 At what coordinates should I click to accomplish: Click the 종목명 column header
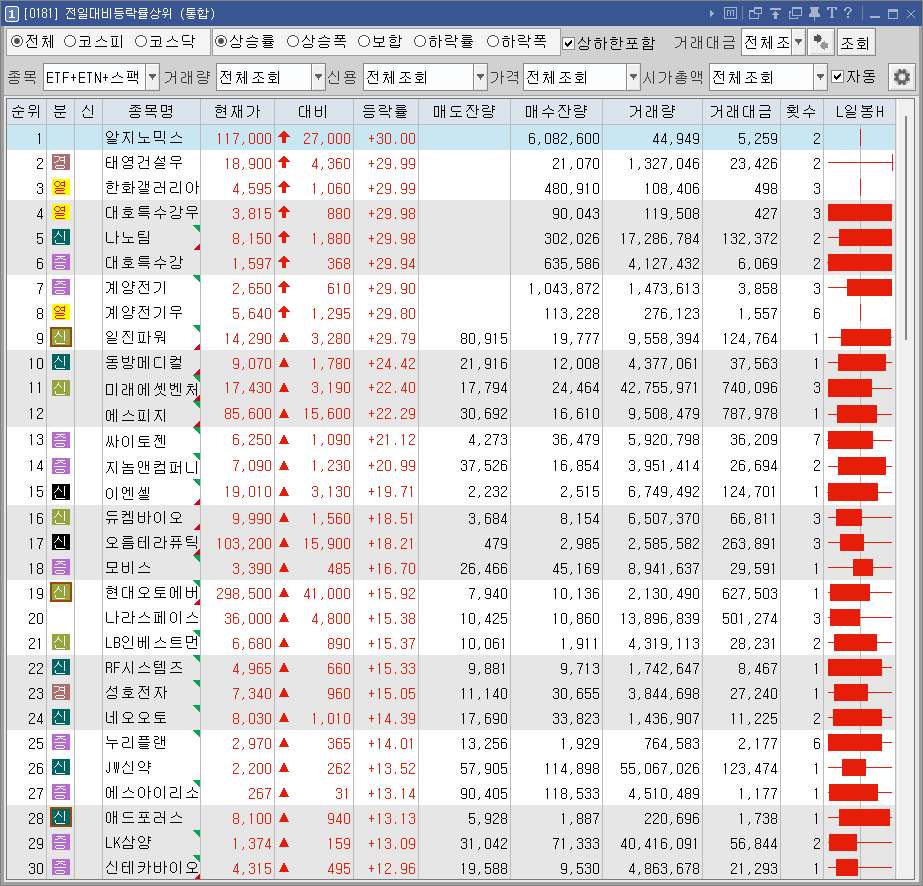(x=151, y=111)
